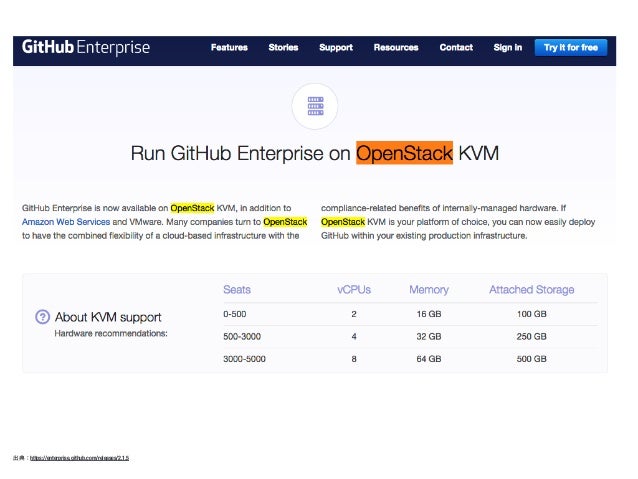Click the 100 GB storage value
This screenshot has width=638, height=479.
[531, 314]
